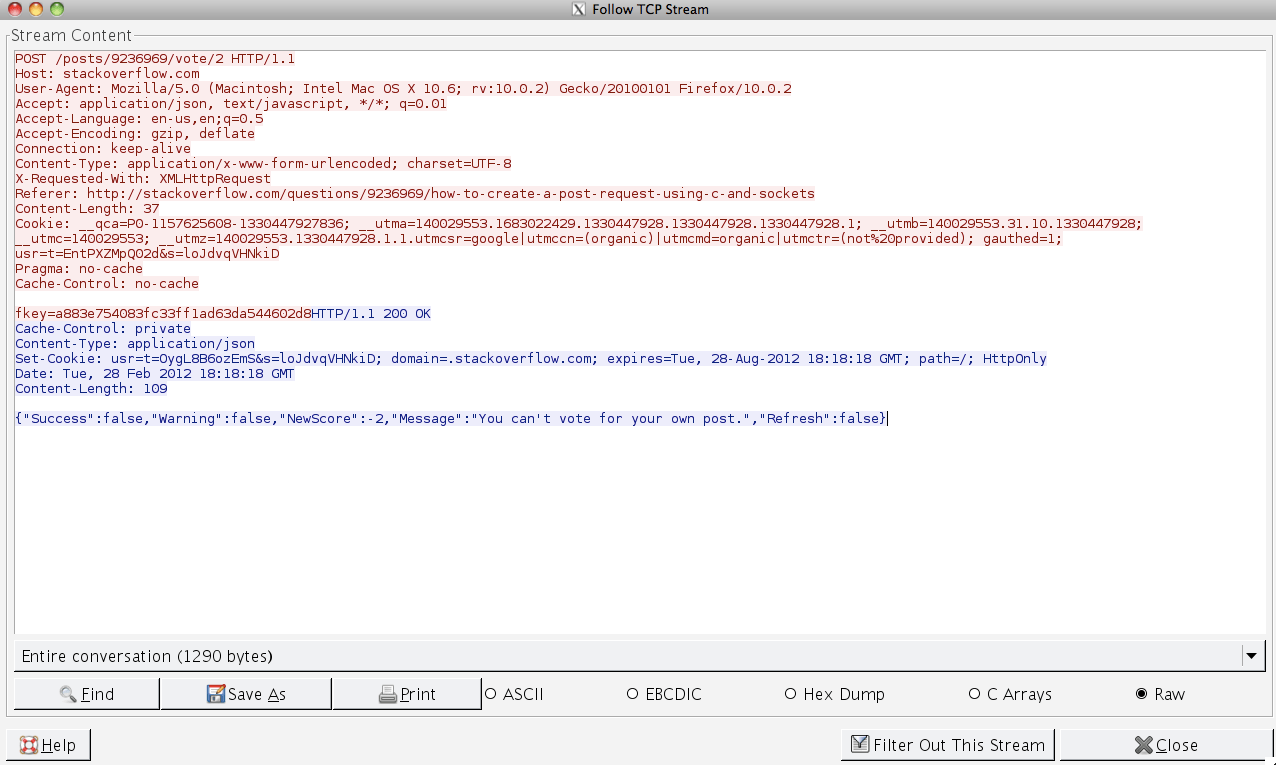Image resolution: width=1276 pixels, height=765 pixels.
Task: Click Filter Out This Stream
Action: coord(948,745)
